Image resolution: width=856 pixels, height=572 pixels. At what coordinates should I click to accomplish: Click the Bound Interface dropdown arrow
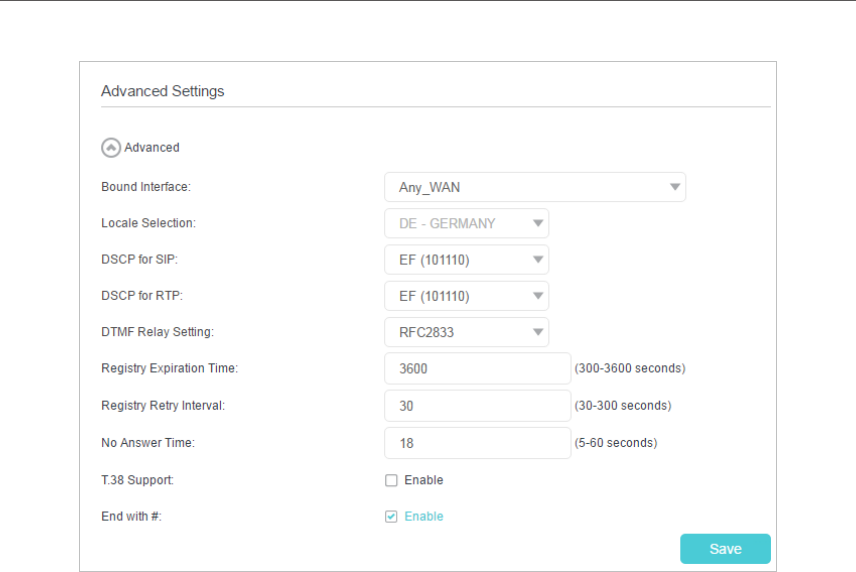click(676, 187)
